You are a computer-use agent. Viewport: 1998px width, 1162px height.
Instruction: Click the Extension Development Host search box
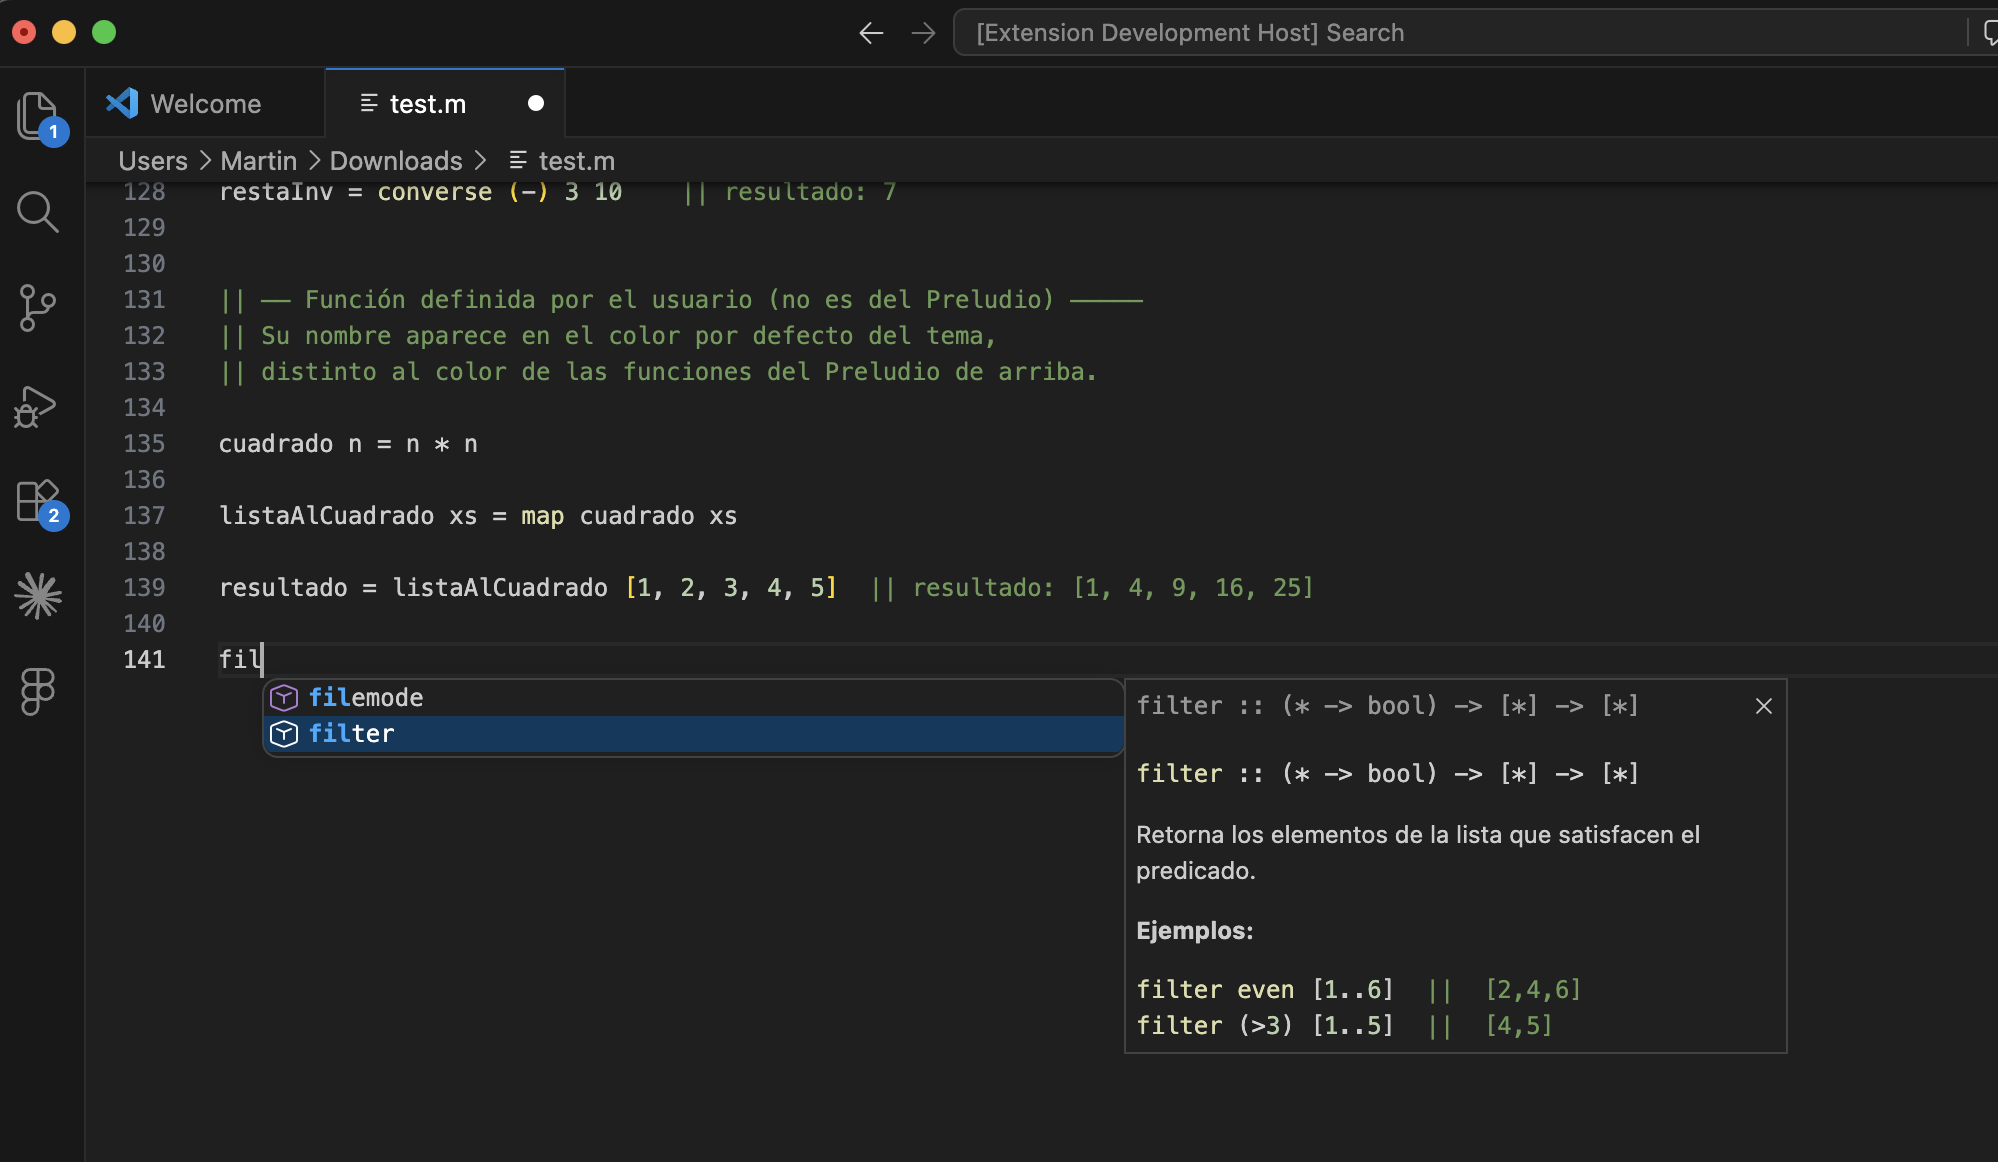tap(1460, 33)
